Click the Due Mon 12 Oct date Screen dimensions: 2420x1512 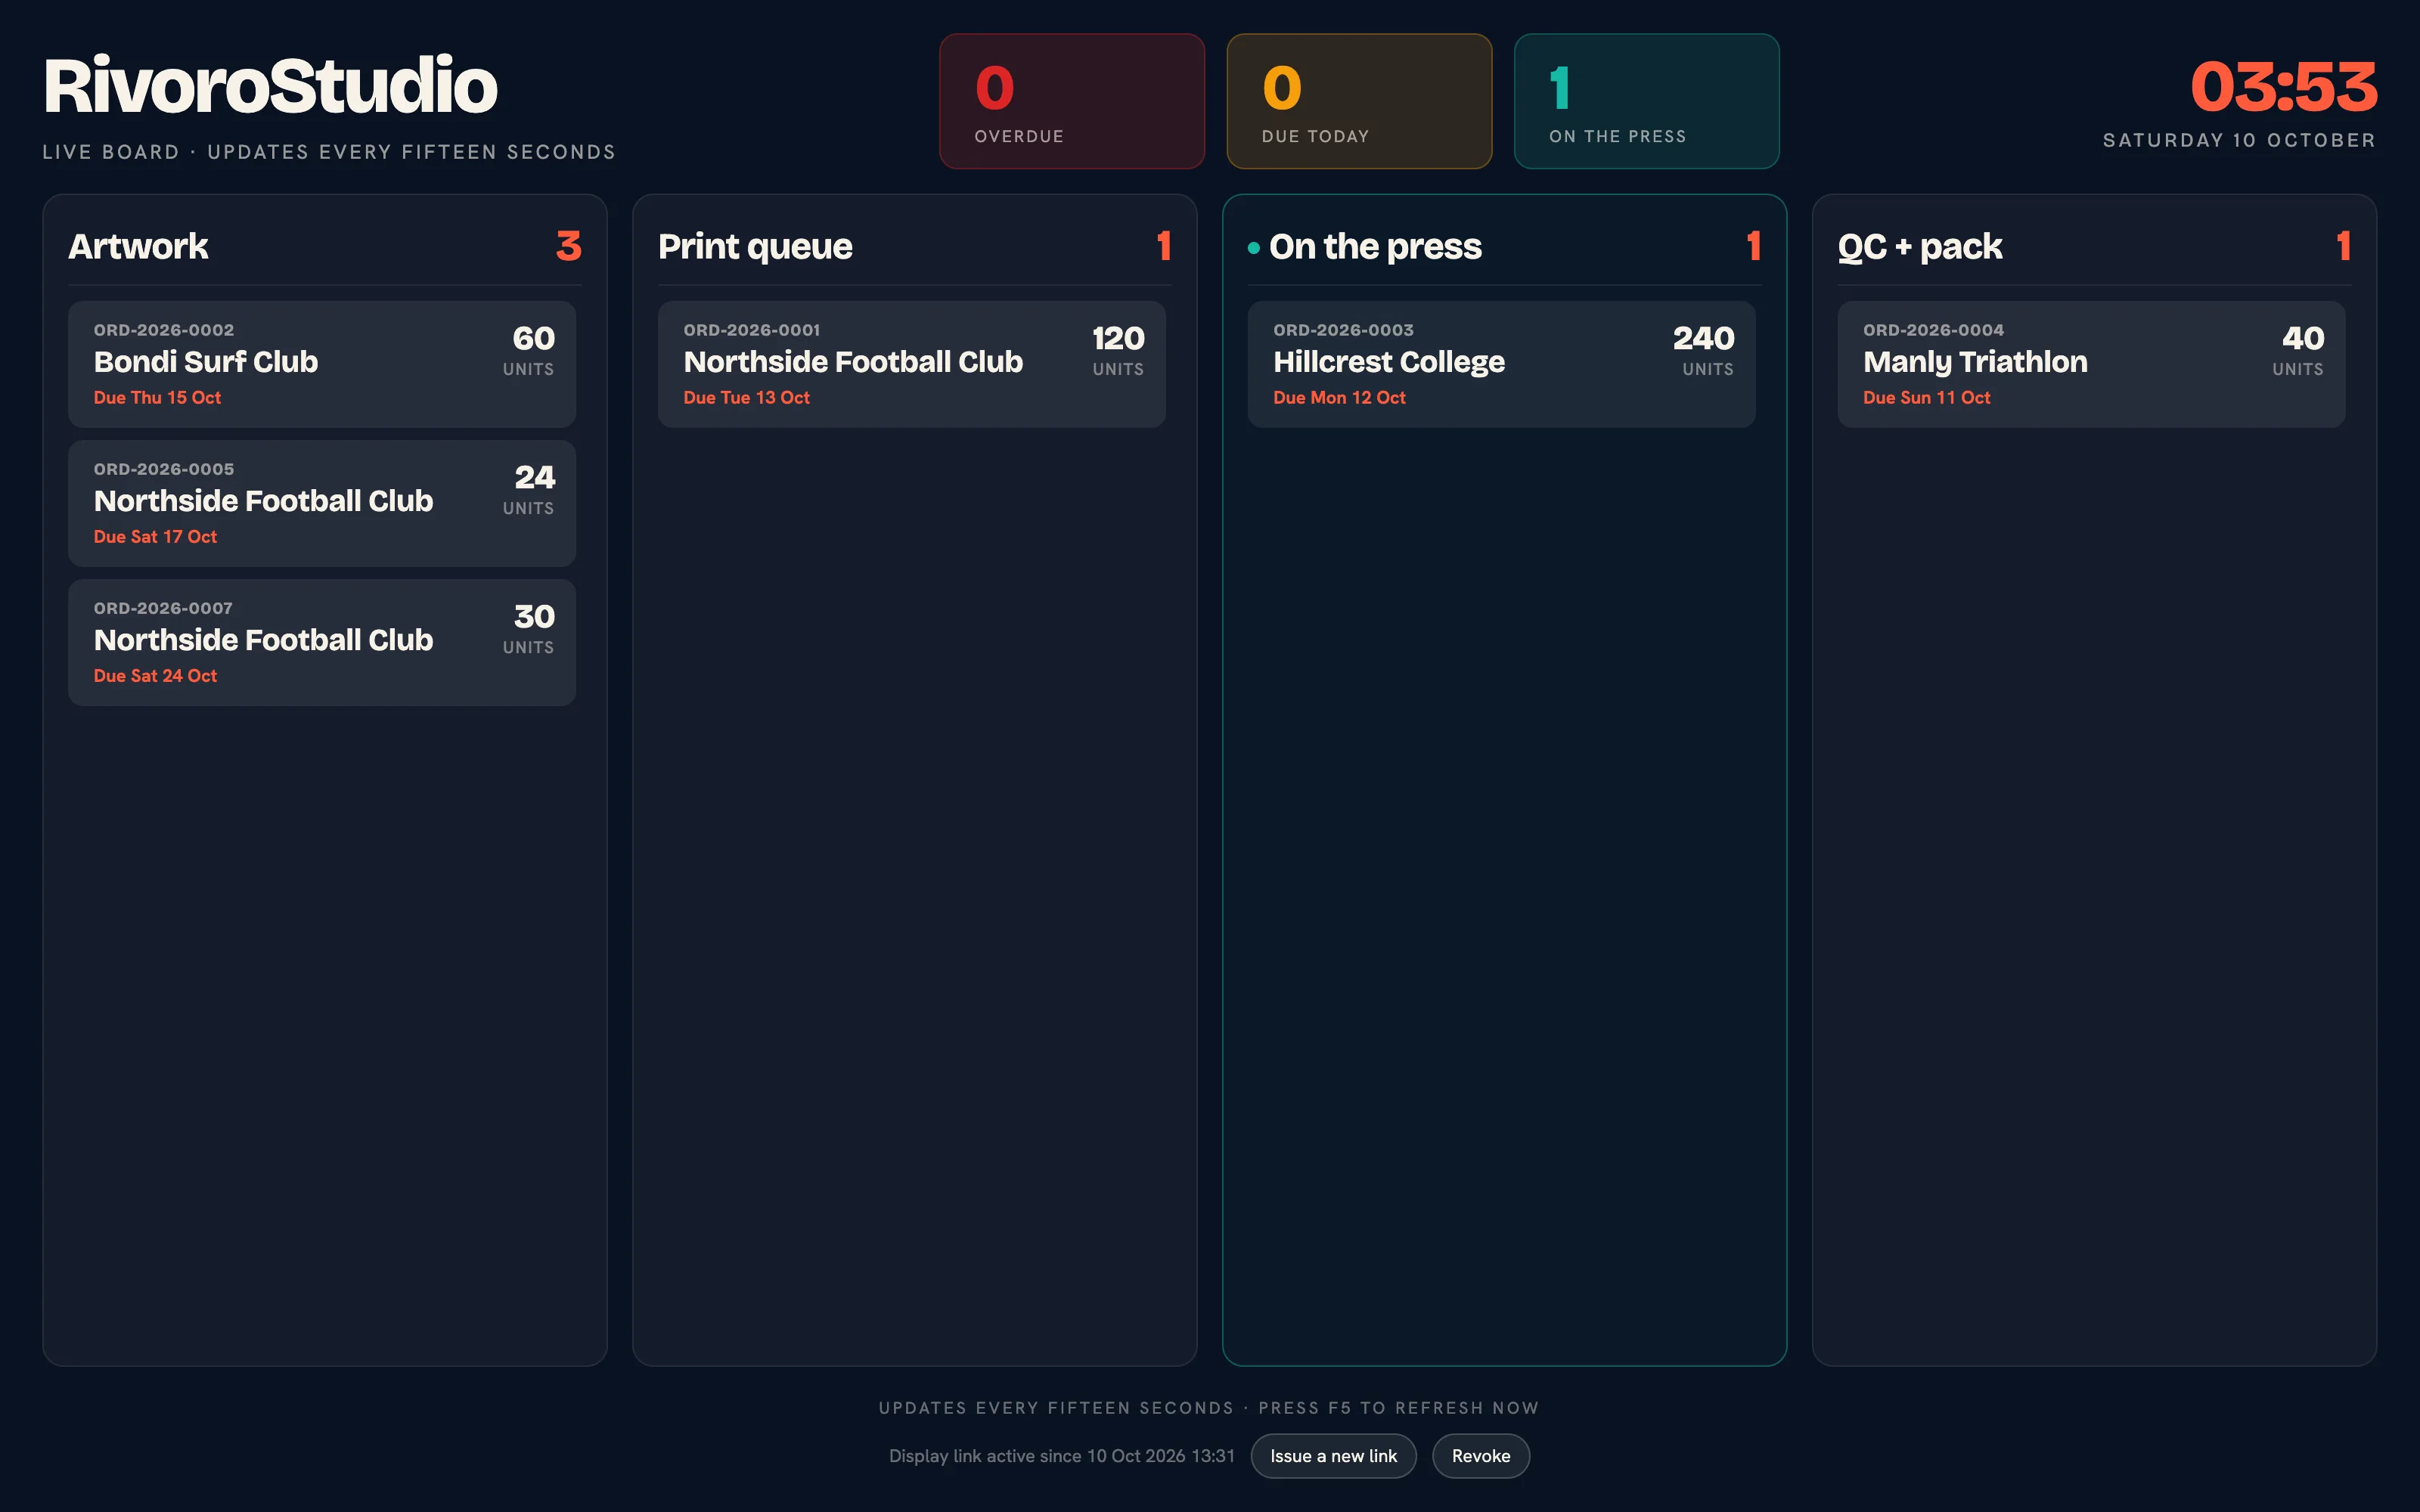(1339, 397)
